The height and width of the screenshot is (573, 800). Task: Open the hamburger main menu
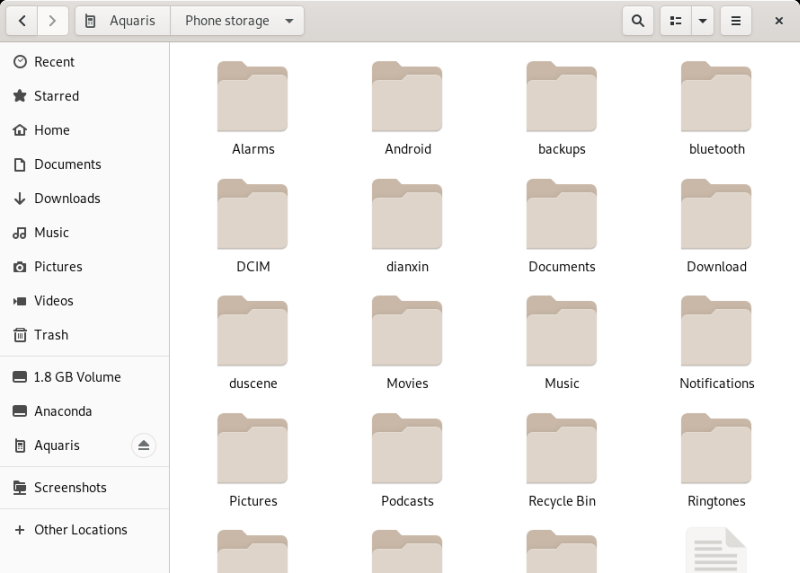pyautogui.click(x=736, y=21)
